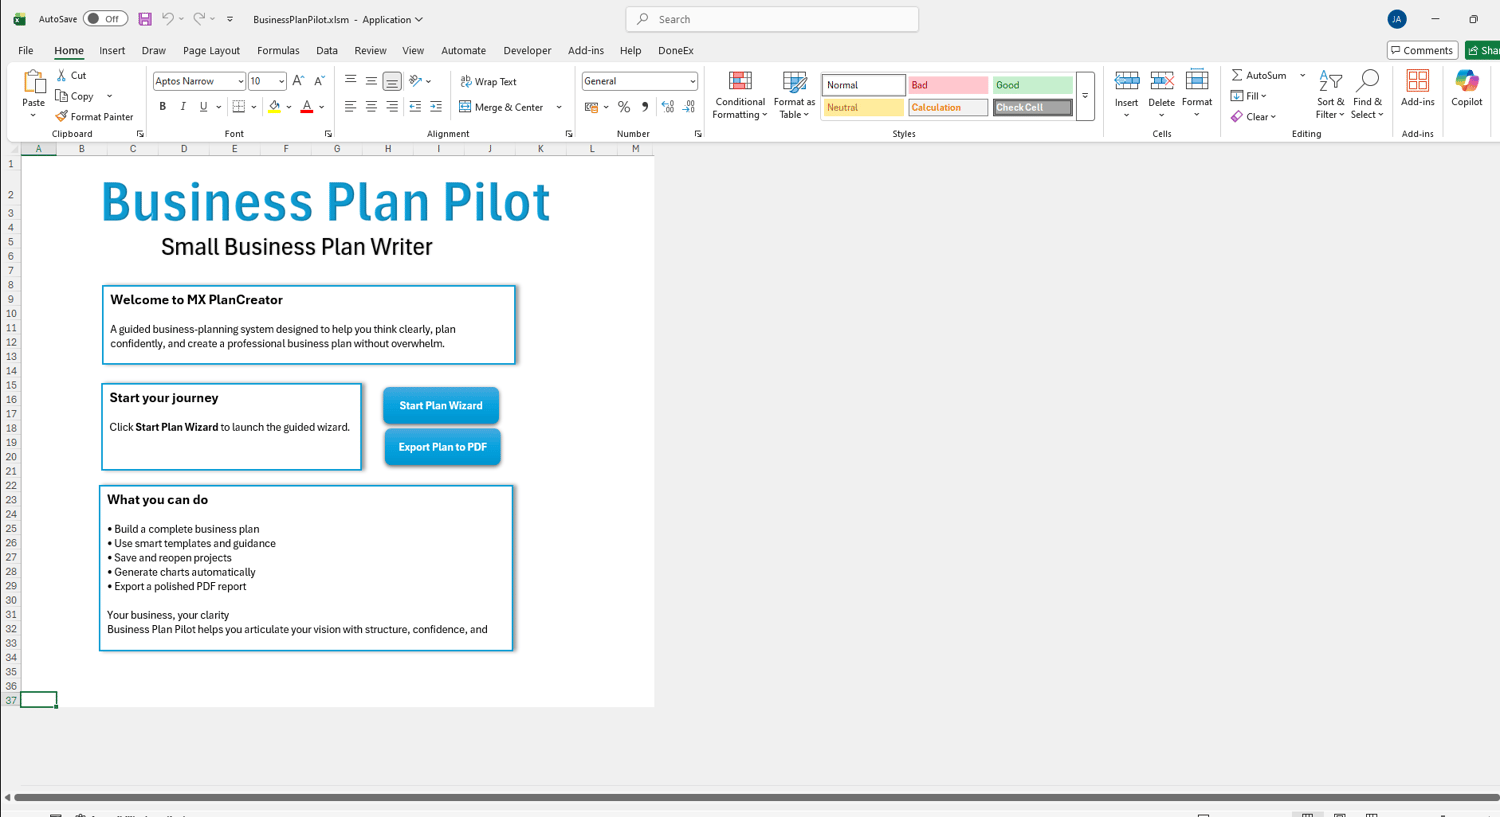Screen dimensions: 1500x817
Task: Click the Merge & Center button
Action: 502,107
